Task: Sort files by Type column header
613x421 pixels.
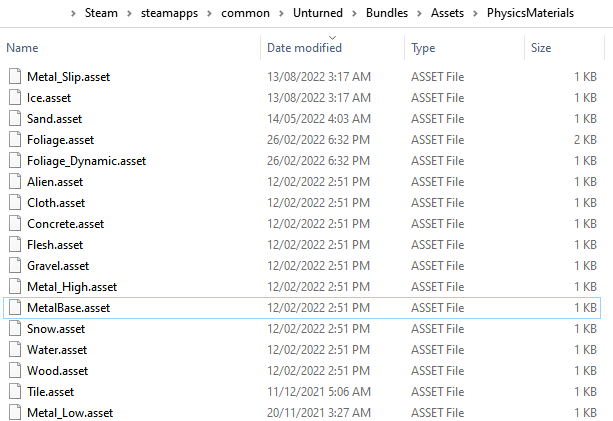Action: [423, 48]
